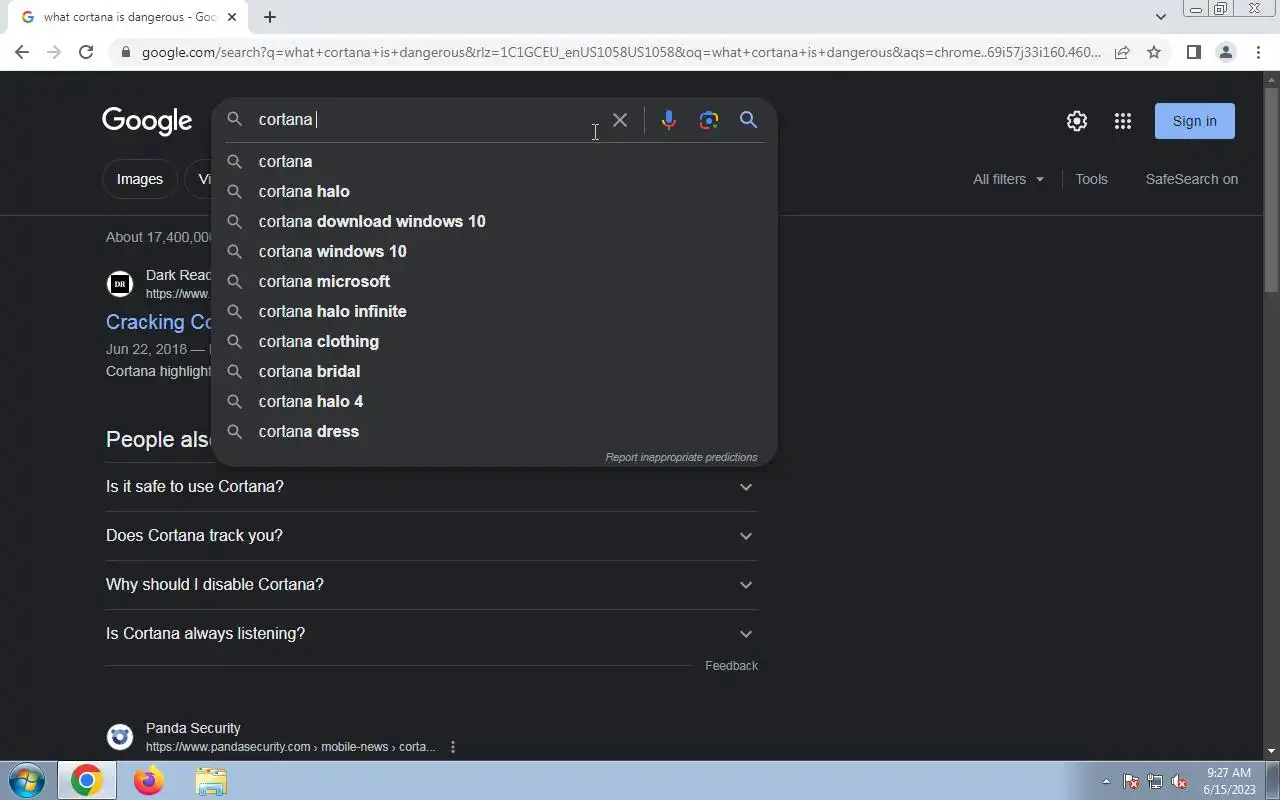Toggle Chrome side panel
This screenshot has width=1280, height=800.
click(1193, 52)
